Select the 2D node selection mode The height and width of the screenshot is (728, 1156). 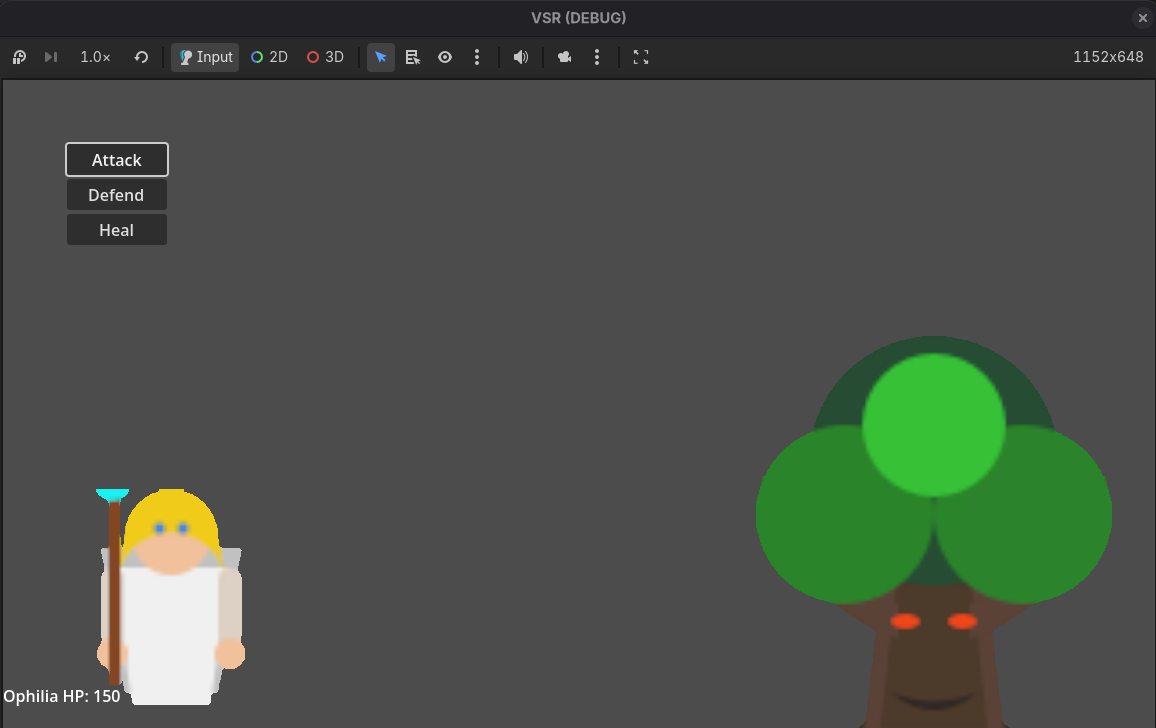tap(269, 57)
